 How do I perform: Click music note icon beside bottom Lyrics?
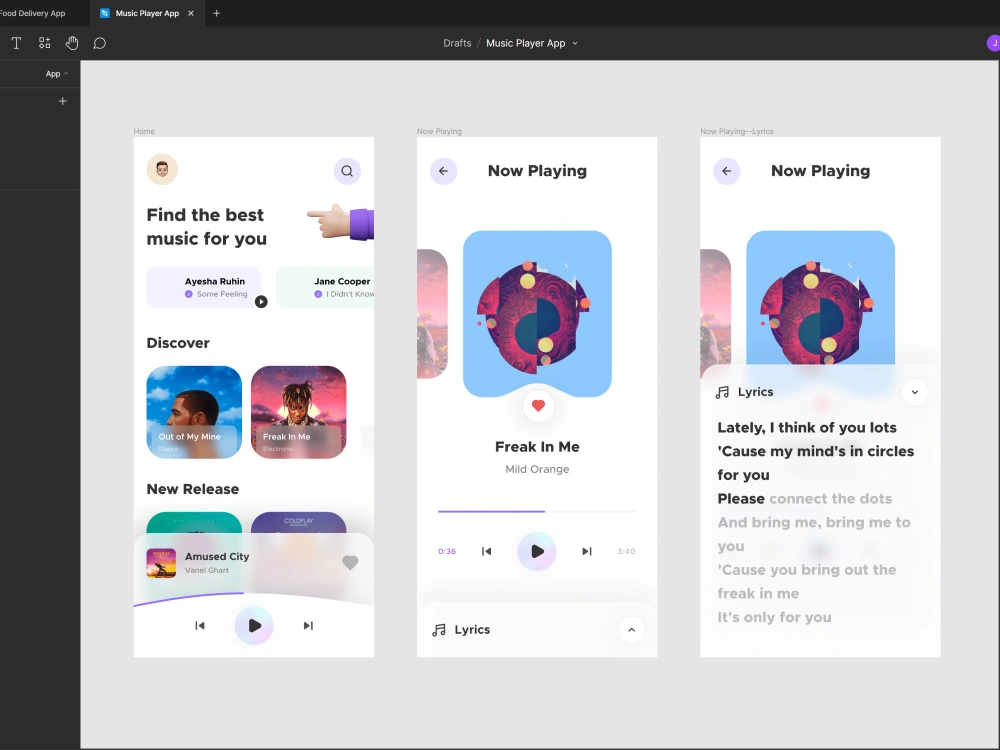point(439,630)
